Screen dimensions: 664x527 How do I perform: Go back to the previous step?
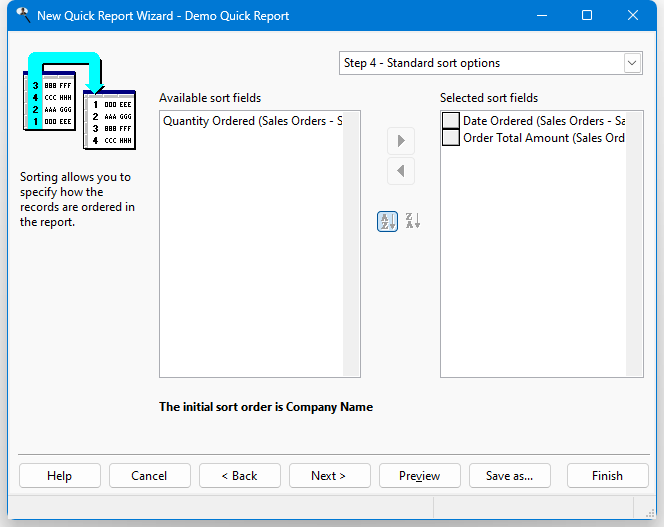pos(240,476)
